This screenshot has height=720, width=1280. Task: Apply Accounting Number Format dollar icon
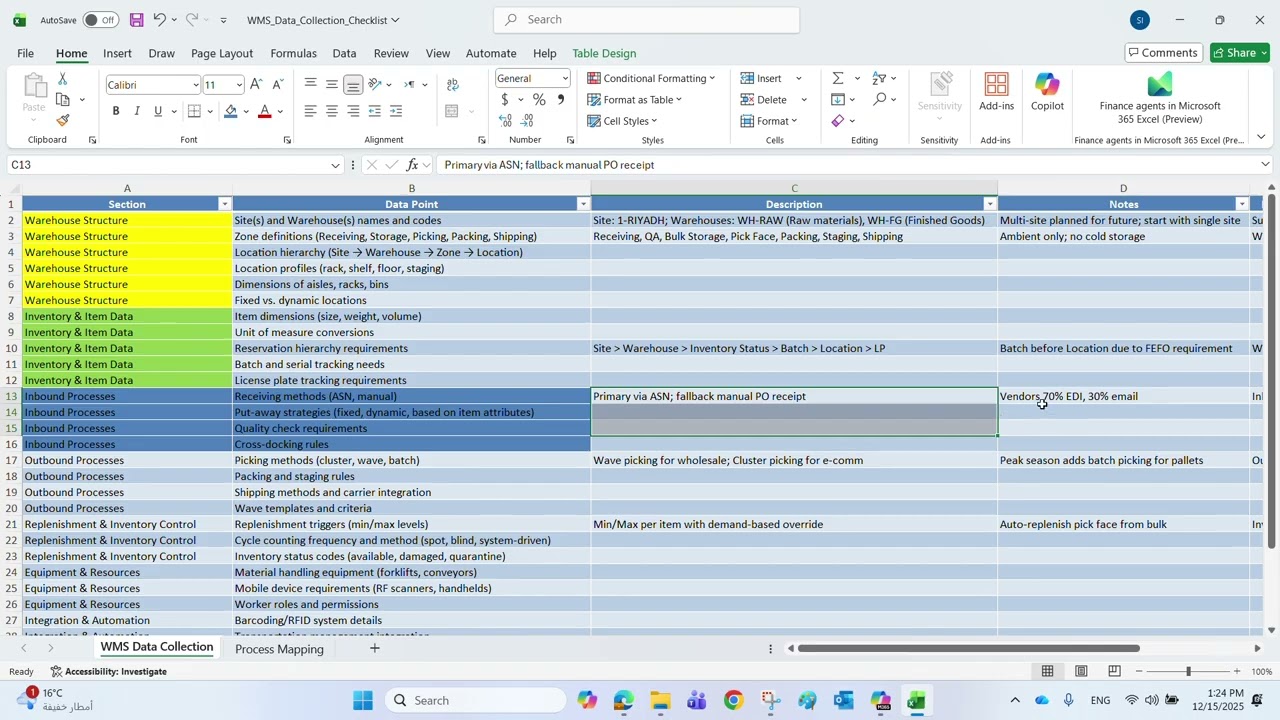[506, 100]
